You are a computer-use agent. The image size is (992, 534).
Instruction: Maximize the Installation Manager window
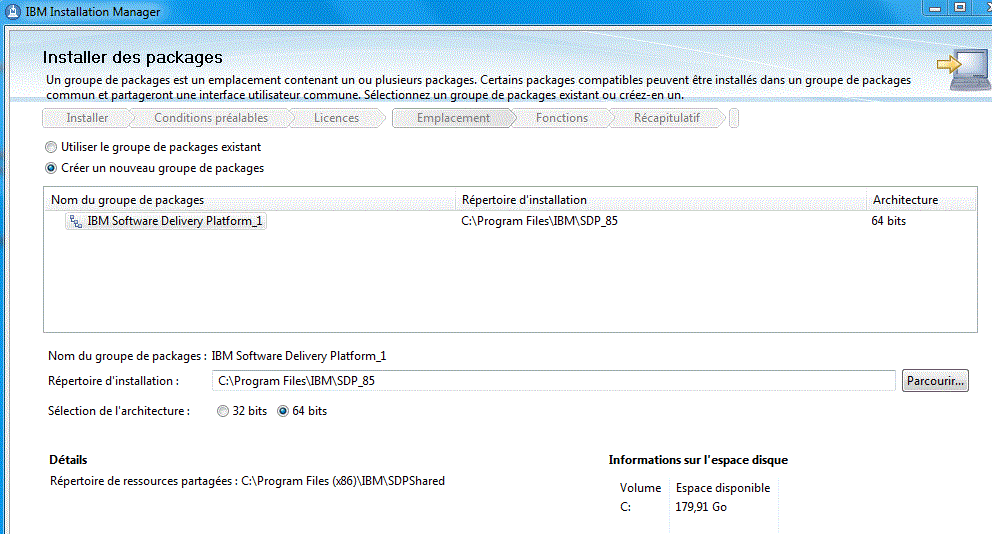click(960, 8)
